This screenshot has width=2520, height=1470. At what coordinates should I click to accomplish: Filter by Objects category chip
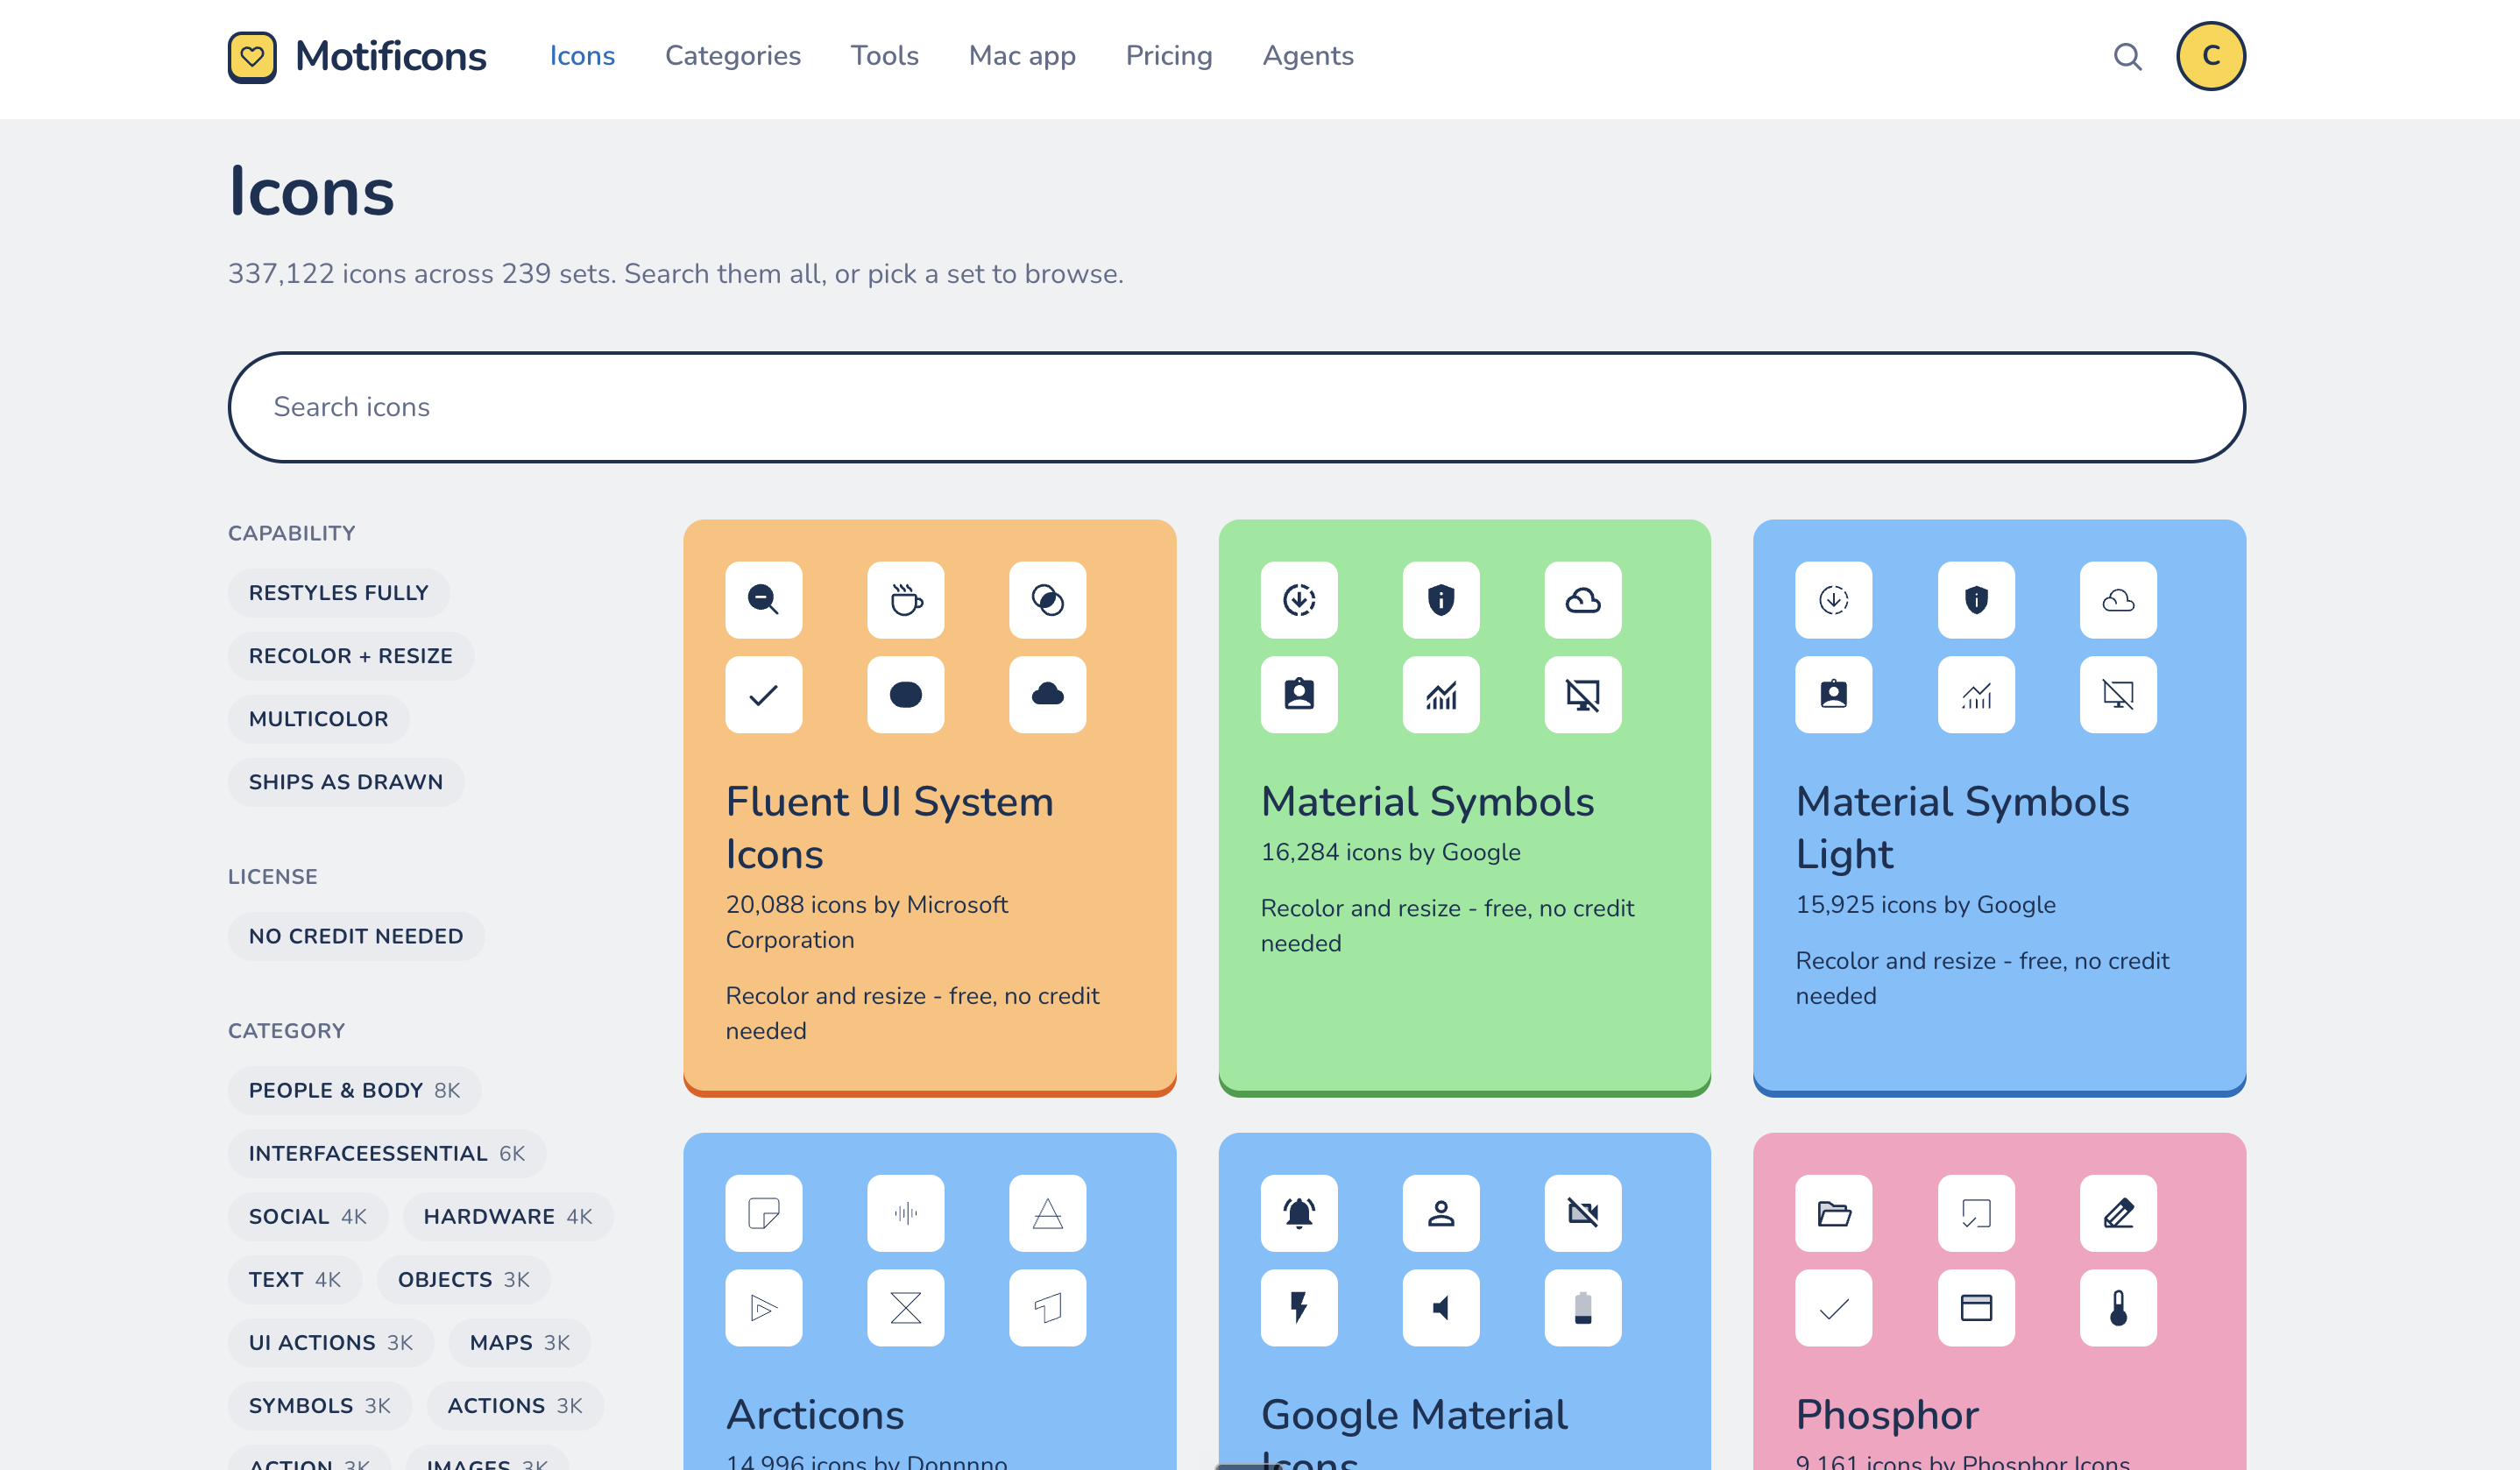463,1279
